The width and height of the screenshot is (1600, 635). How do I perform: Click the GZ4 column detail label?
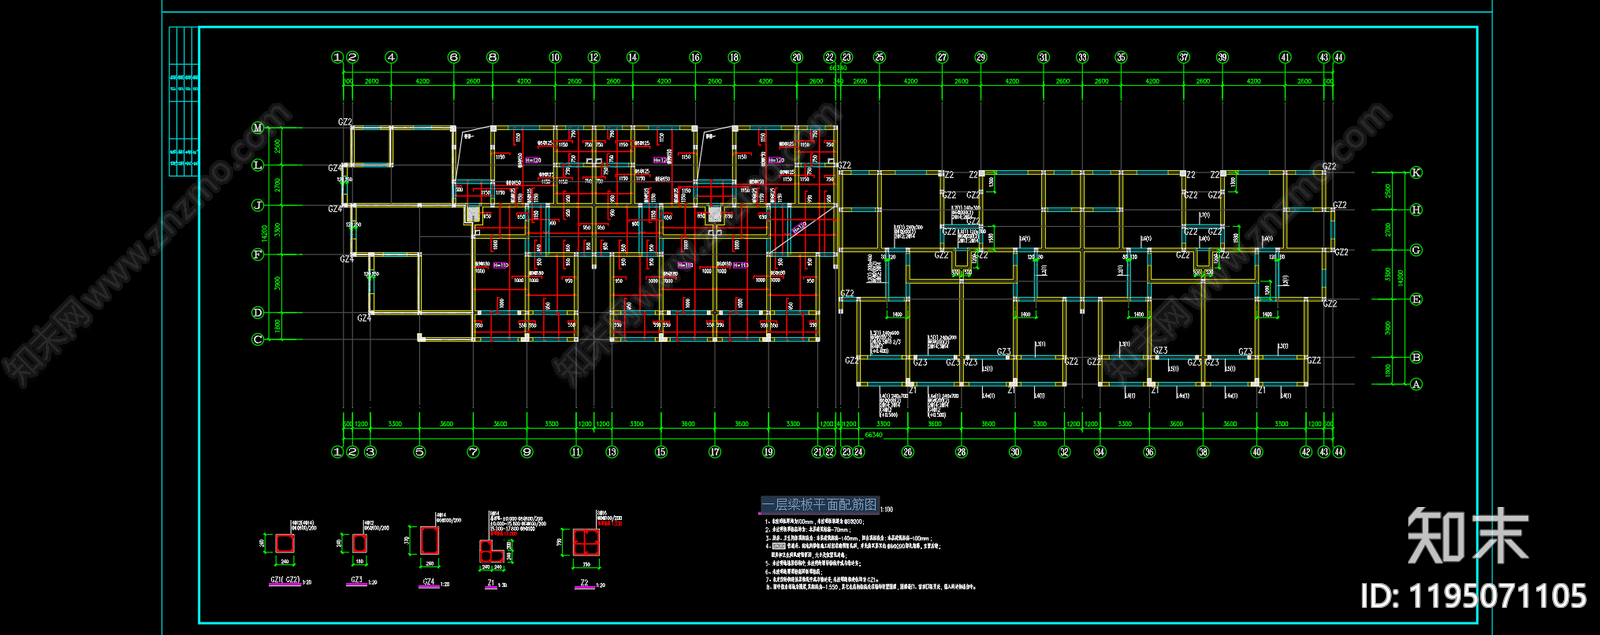[429, 581]
